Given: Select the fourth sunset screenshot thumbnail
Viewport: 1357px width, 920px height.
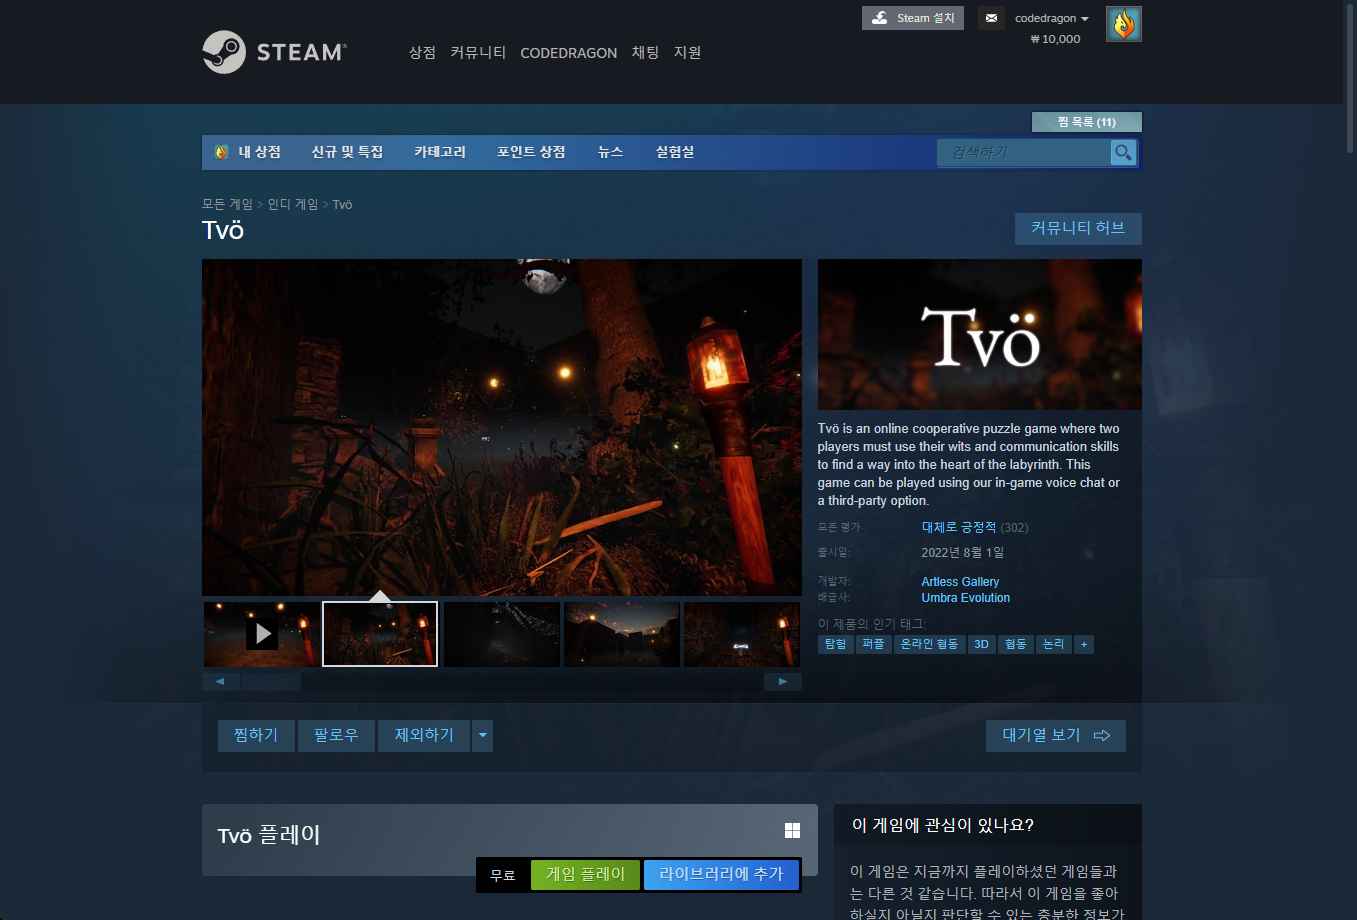Looking at the screenshot, I should point(621,634).
